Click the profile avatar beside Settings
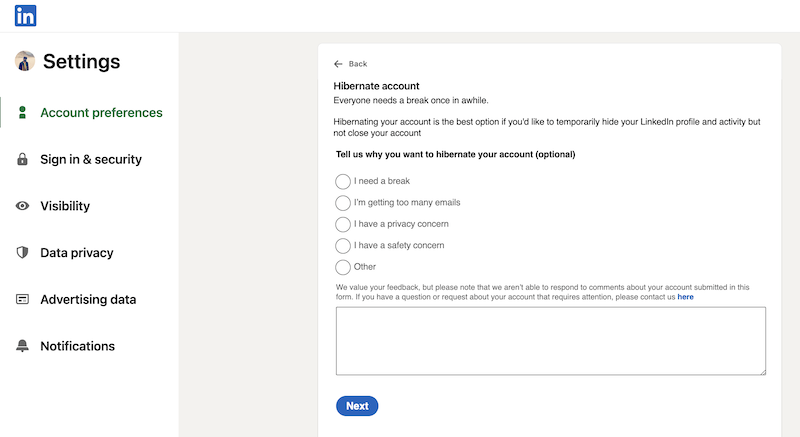Image resolution: width=800 pixels, height=437 pixels. (x=25, y=61)
